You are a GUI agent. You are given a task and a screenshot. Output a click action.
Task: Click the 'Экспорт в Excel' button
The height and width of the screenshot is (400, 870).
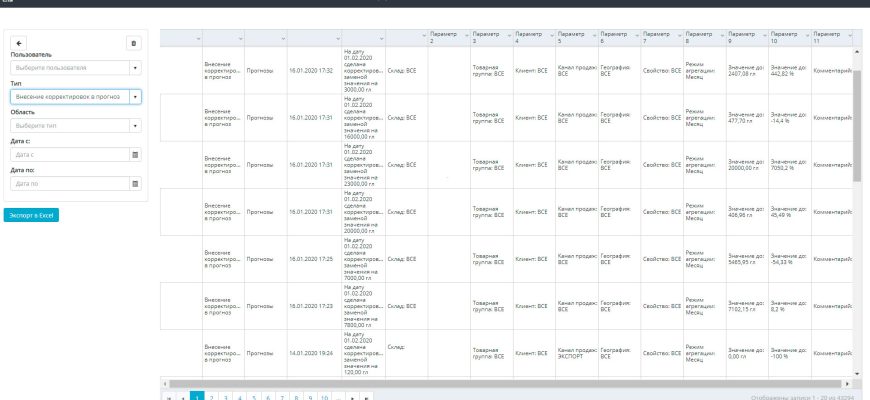point(32,215)
